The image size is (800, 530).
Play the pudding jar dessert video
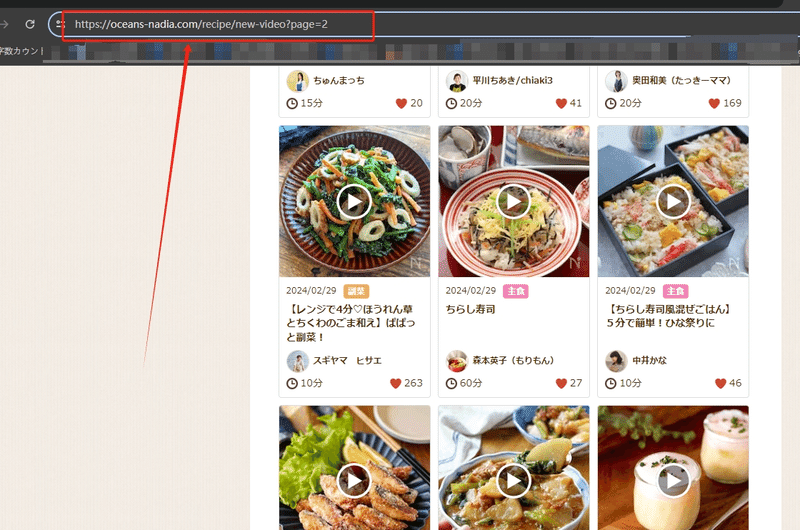coord(673,481)
